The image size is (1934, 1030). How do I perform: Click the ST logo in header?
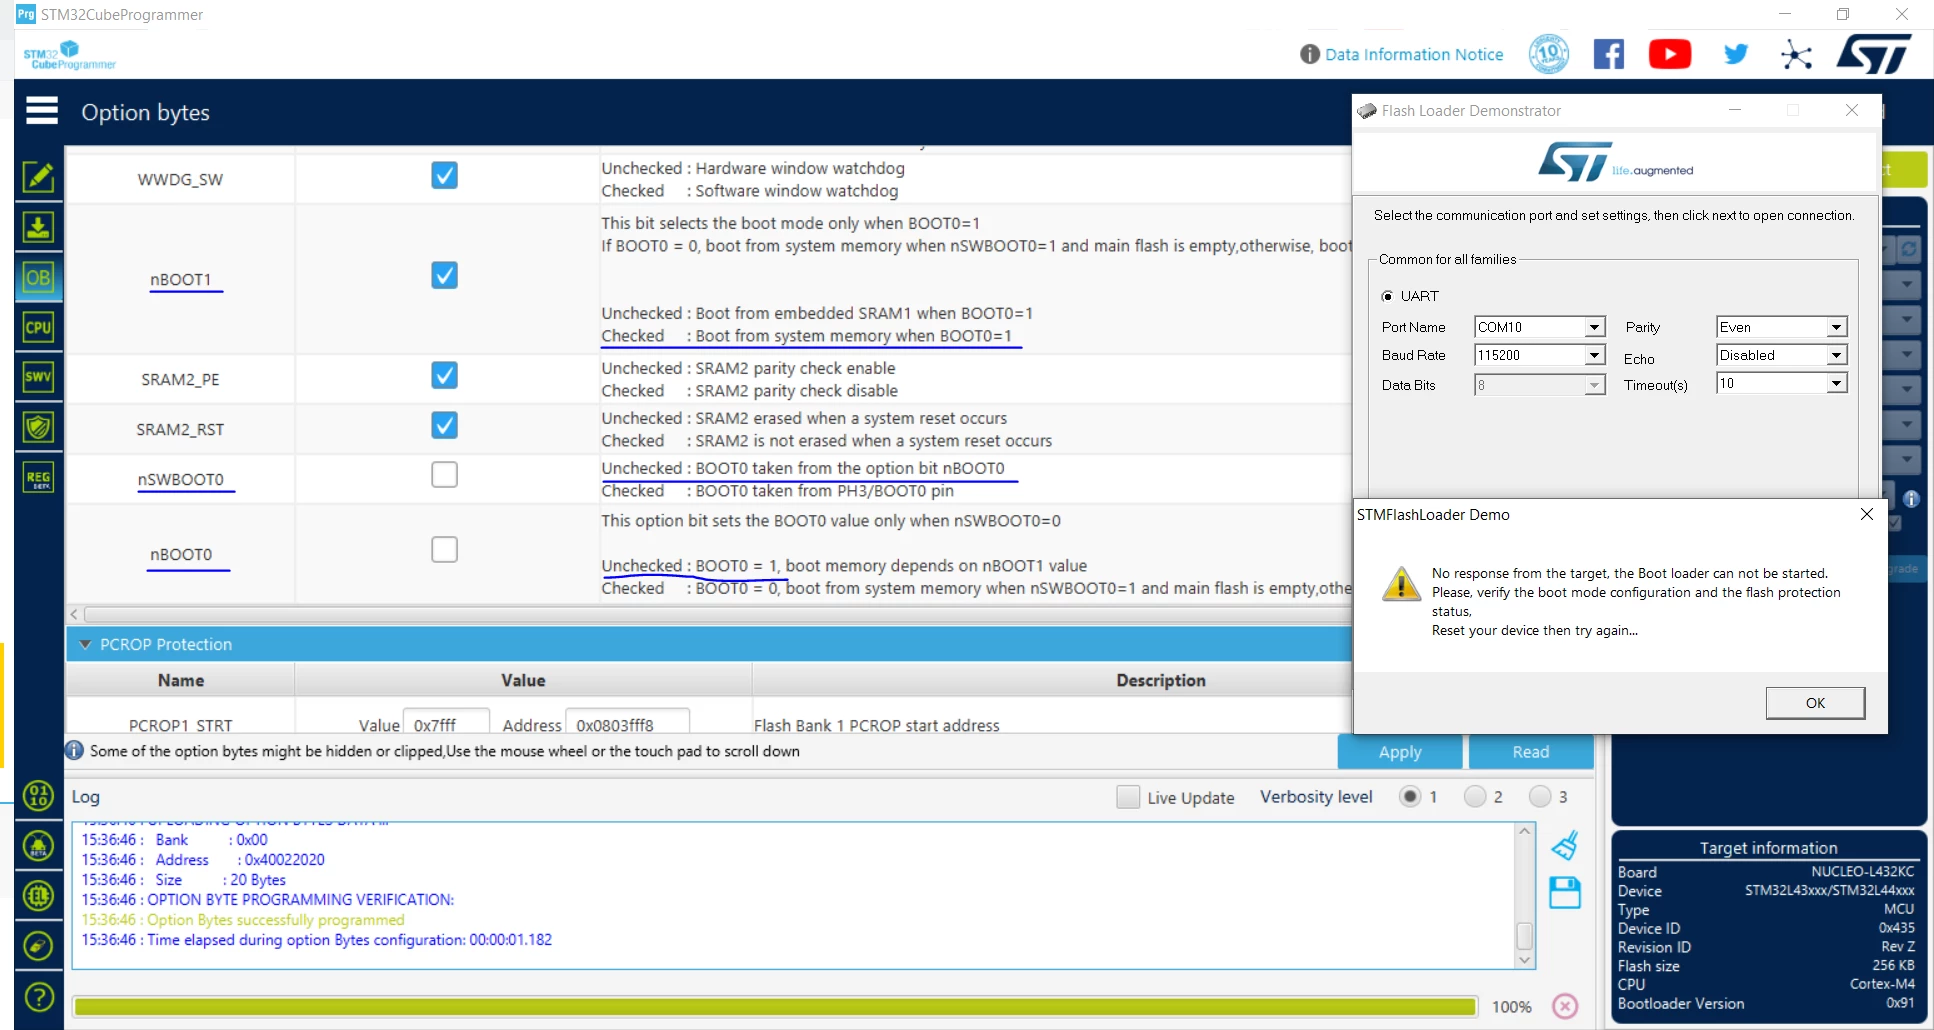(x=1874, y=54)
